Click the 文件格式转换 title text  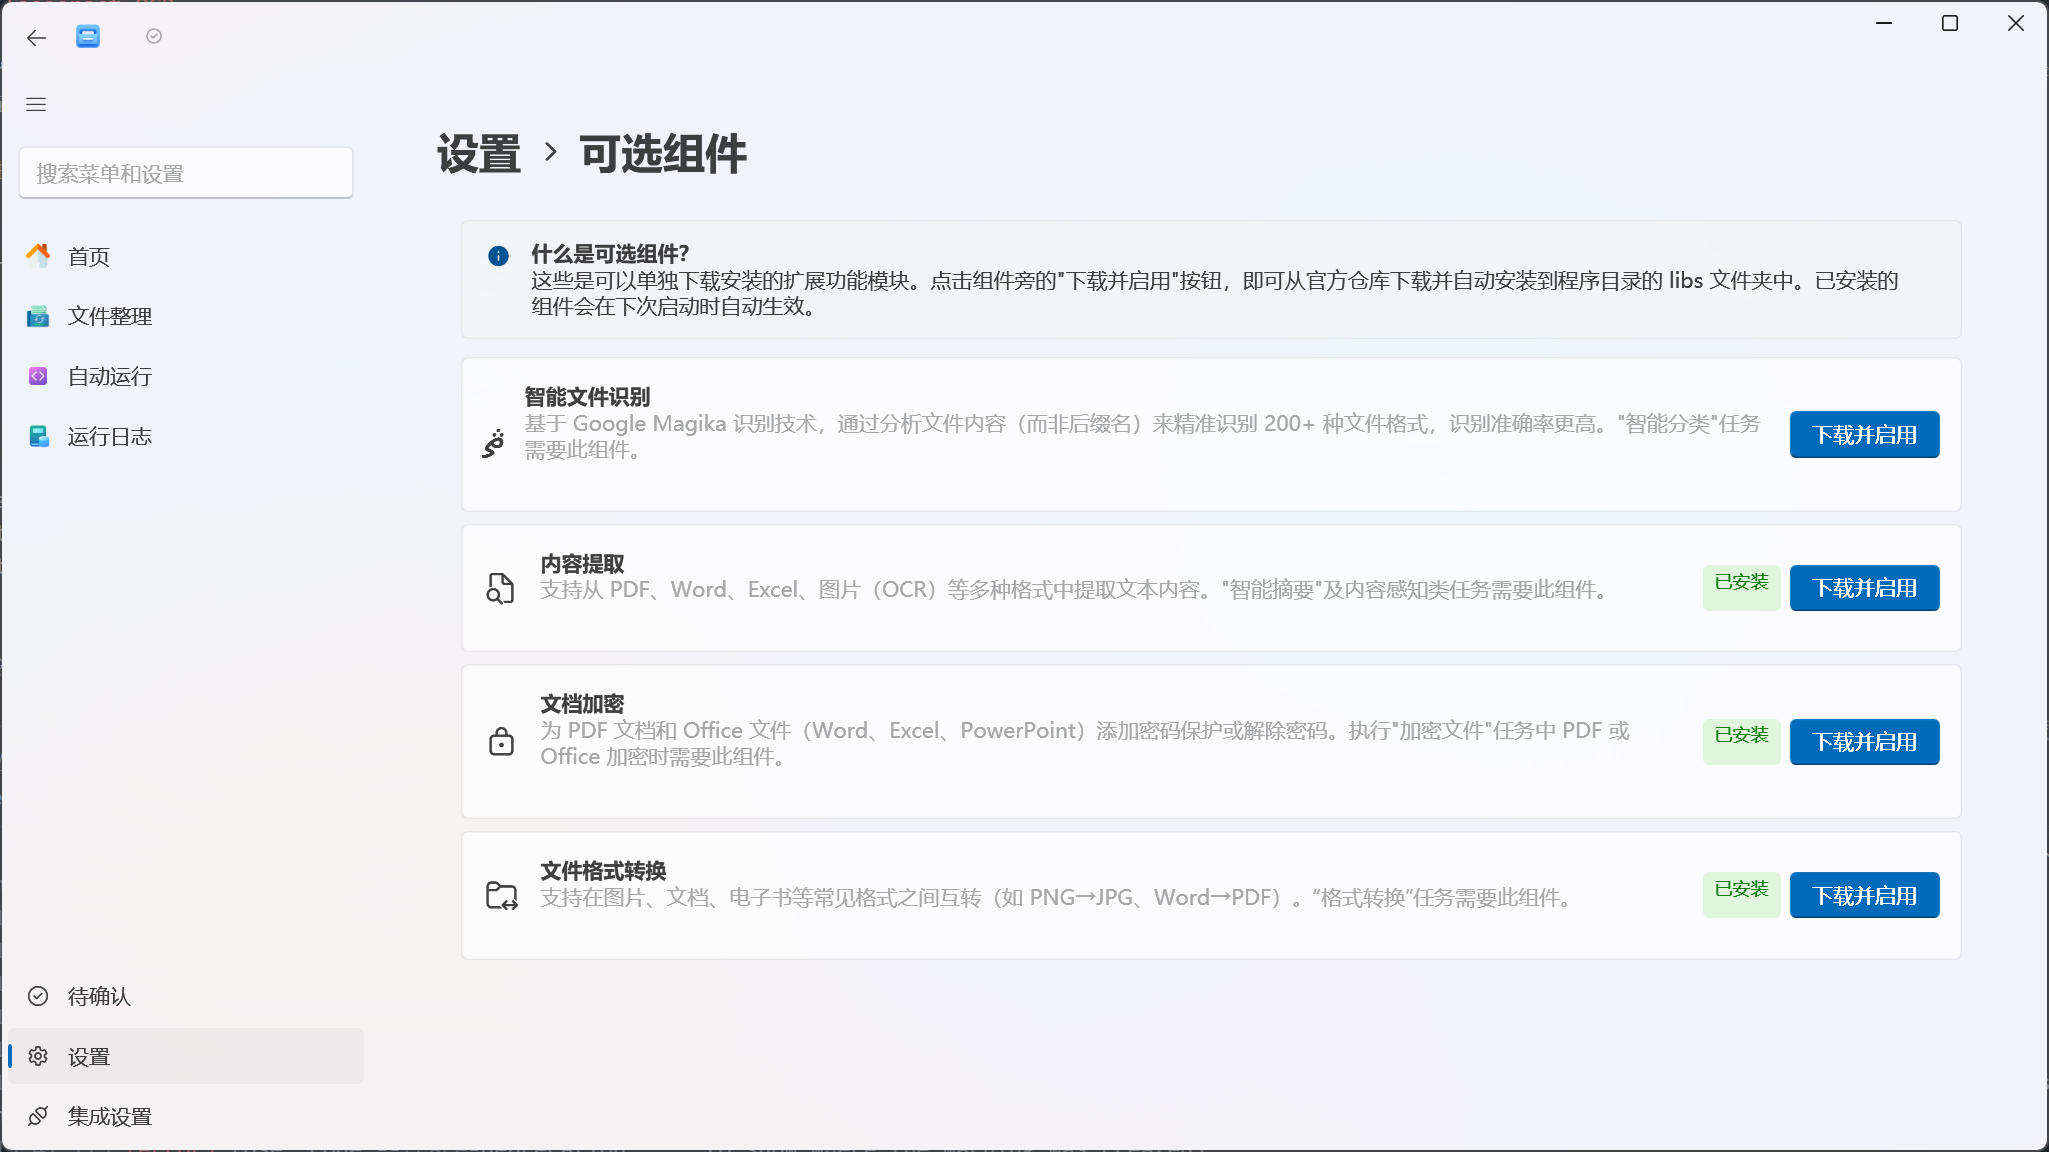tap(603, 871)
